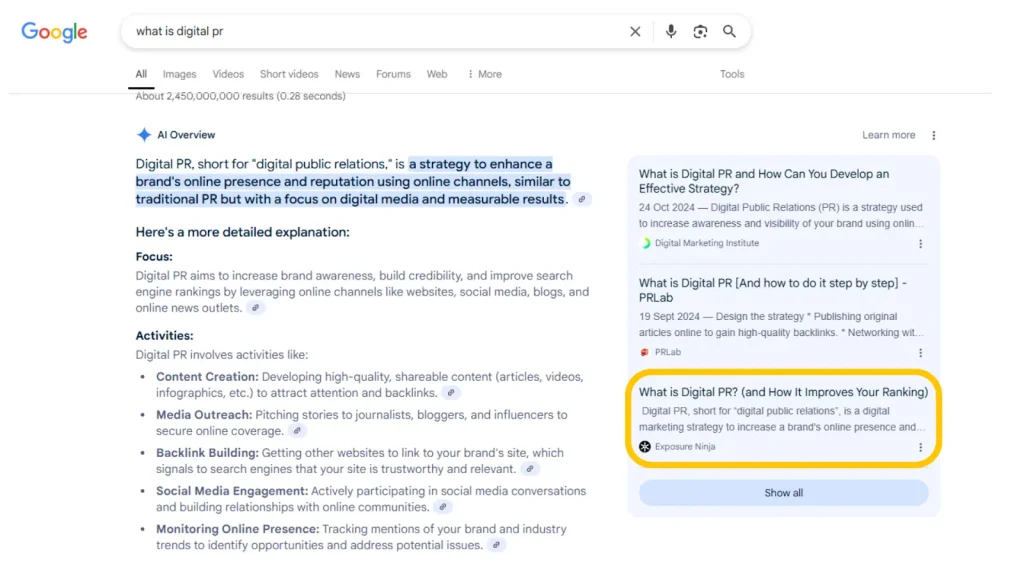Click the Exposure Ninja favicon
Viewport: 1024px width, 576px height.
tap(645, 447)
